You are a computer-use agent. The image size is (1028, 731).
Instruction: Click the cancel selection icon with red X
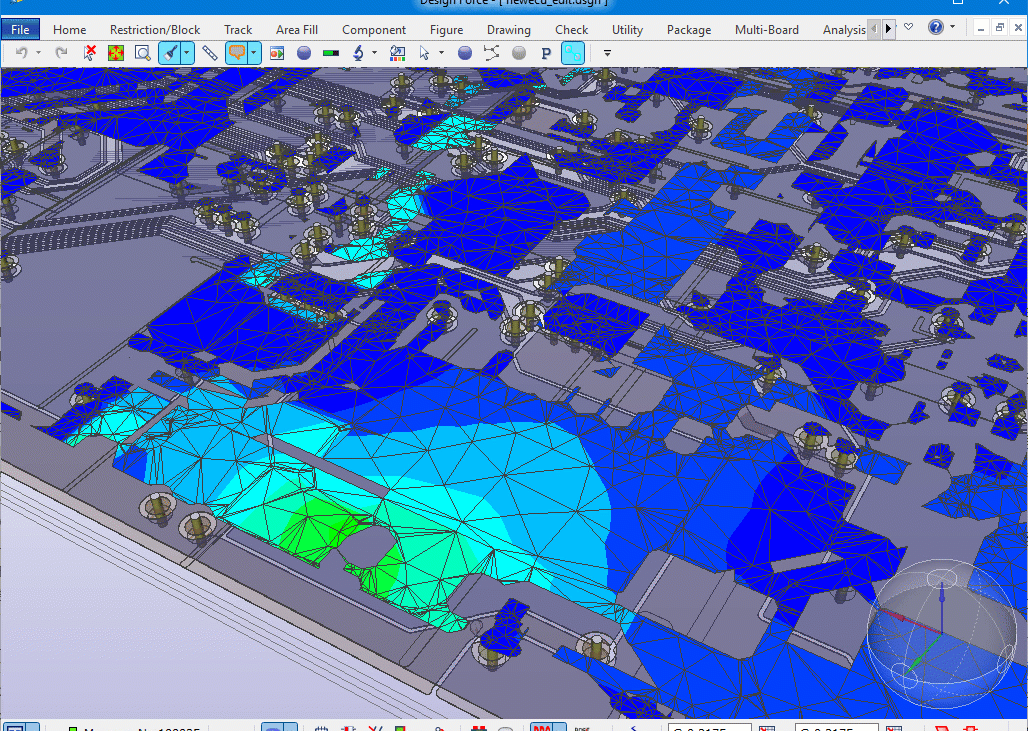tap(90, 53)
